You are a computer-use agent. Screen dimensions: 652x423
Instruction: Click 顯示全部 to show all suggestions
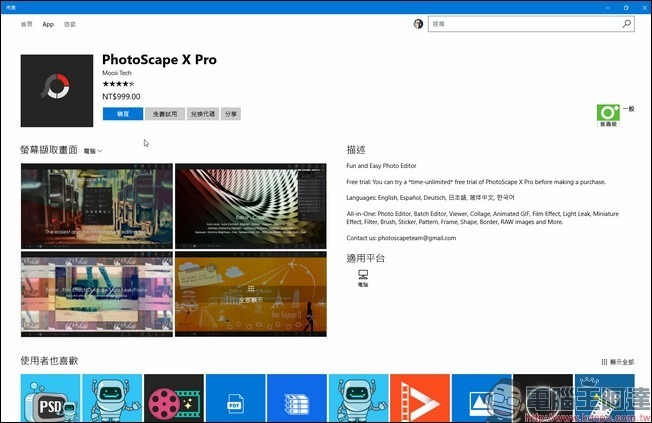(617, 362)
